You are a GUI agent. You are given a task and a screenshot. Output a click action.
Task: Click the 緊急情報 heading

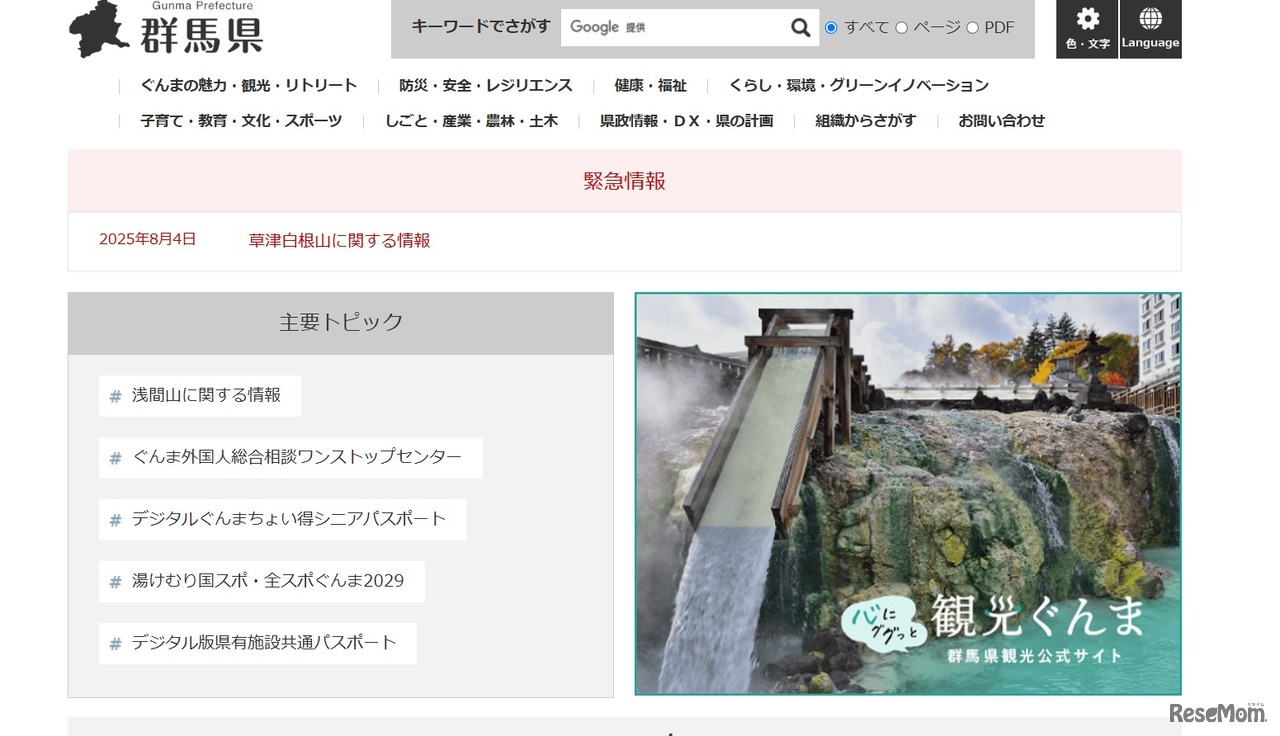[x=625, y=181]
